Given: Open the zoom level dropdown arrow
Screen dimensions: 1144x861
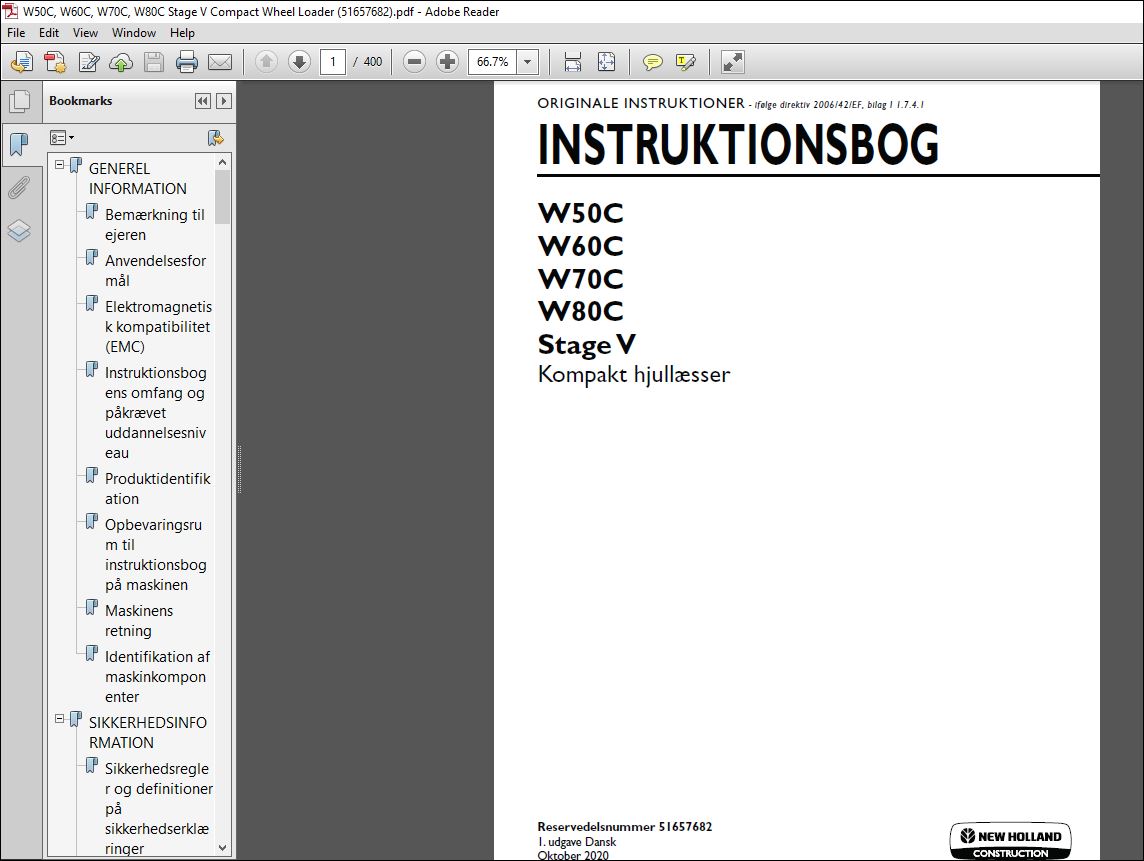Looking at the screenshot, I should pyautogui.click(x=527, y=62).
